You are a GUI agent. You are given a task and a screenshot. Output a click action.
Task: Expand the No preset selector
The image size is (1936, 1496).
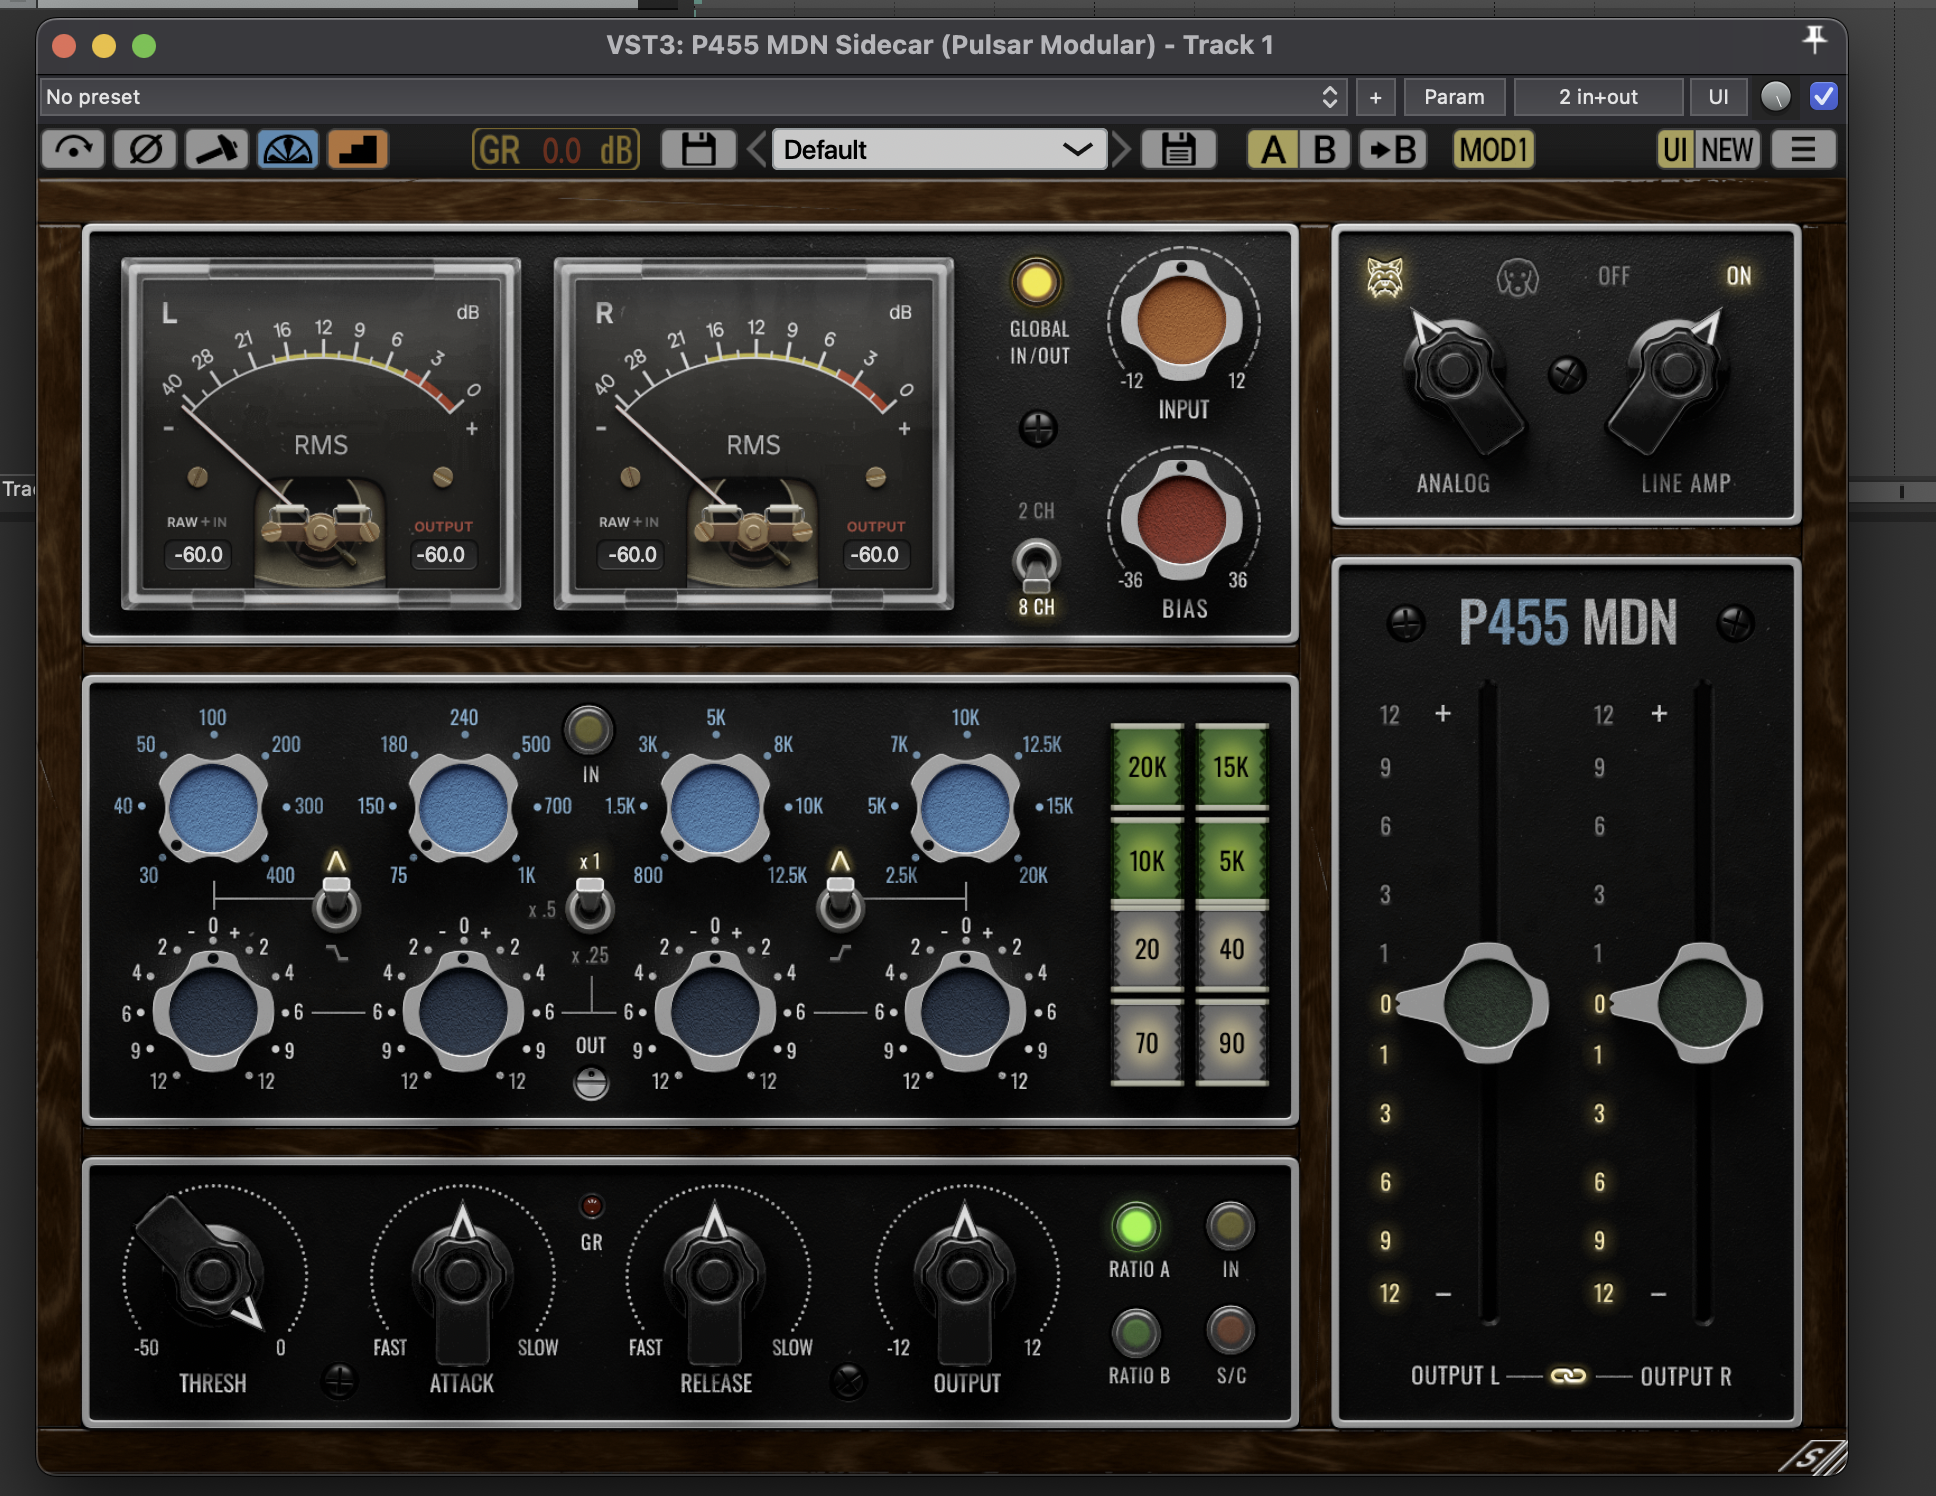click(x=692, y=97)
